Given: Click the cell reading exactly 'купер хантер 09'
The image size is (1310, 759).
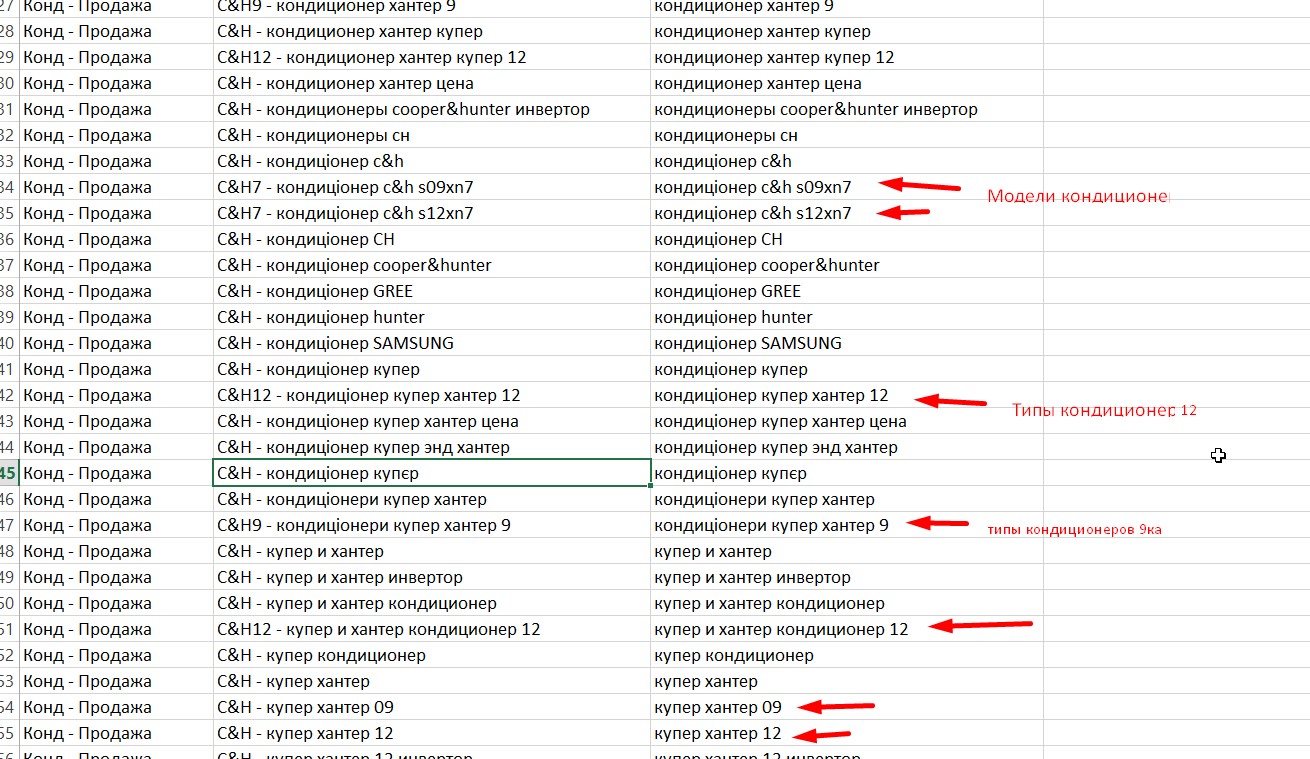Looking at the screenshot, I should [847, 707].
